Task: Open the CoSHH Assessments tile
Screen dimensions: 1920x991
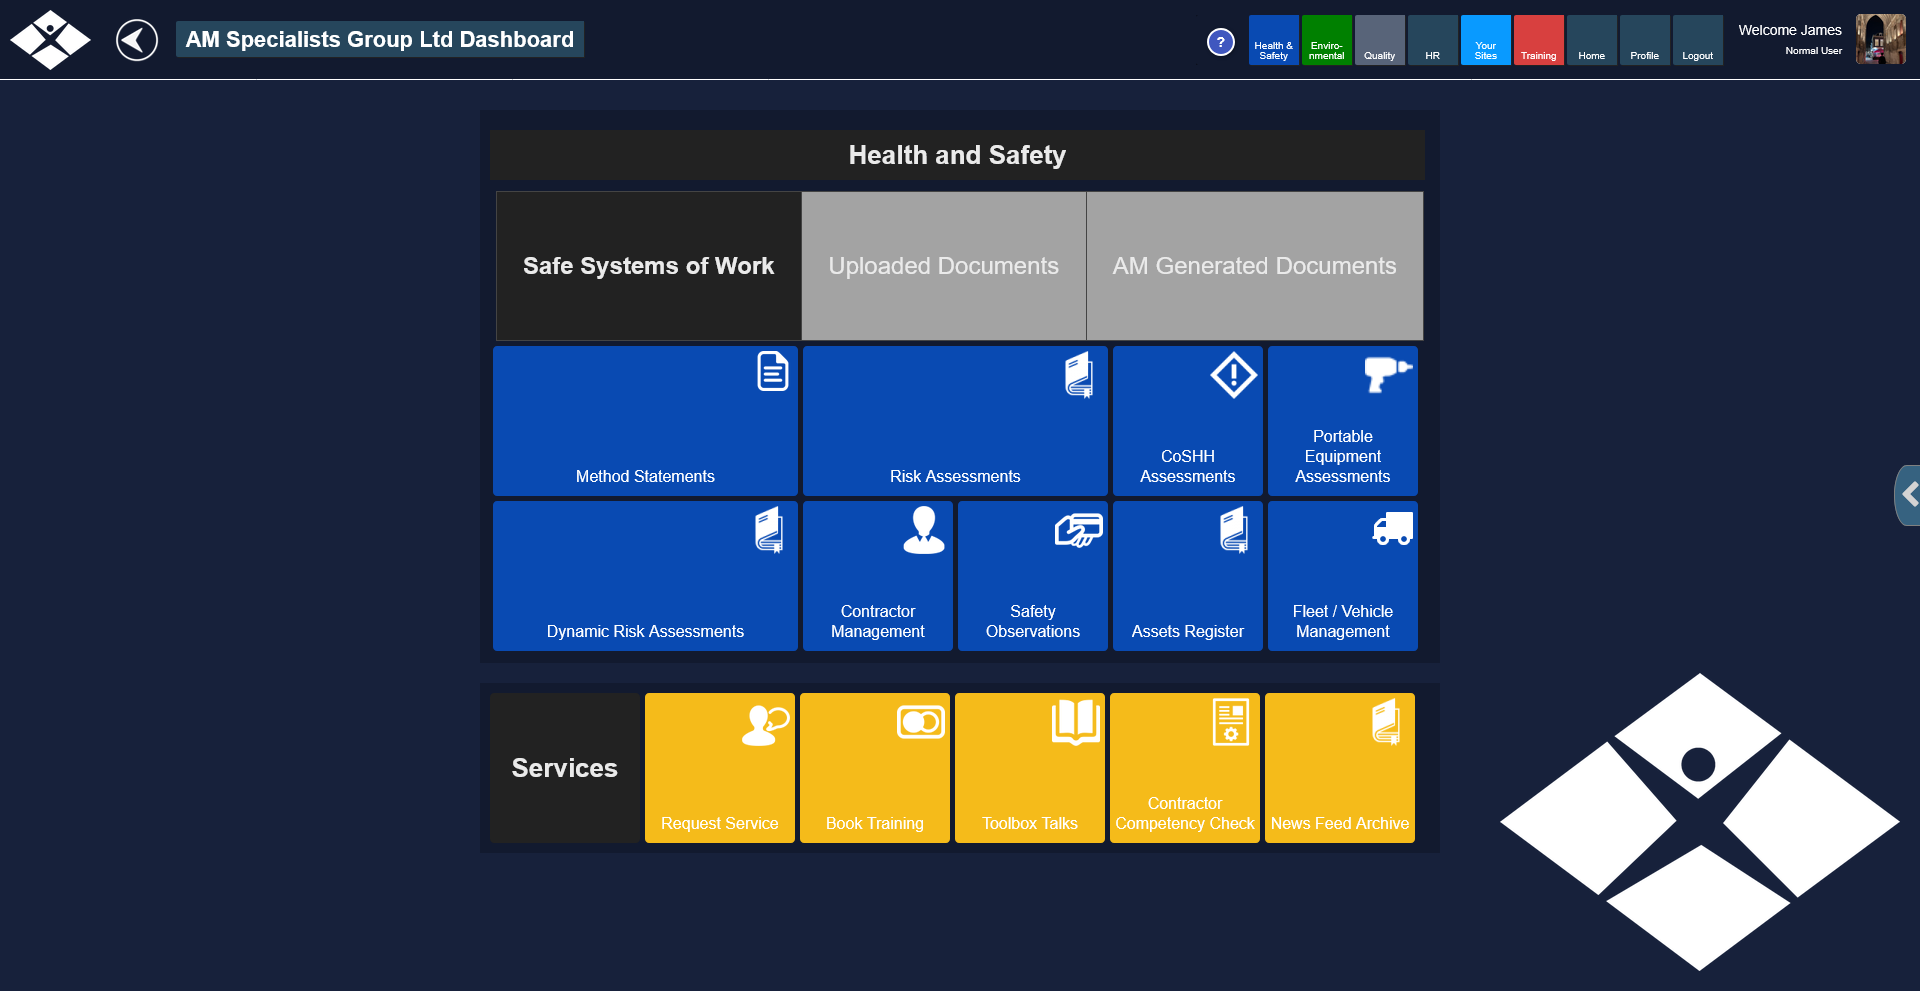Action: pyautogui.click(x=1188, y=421)
